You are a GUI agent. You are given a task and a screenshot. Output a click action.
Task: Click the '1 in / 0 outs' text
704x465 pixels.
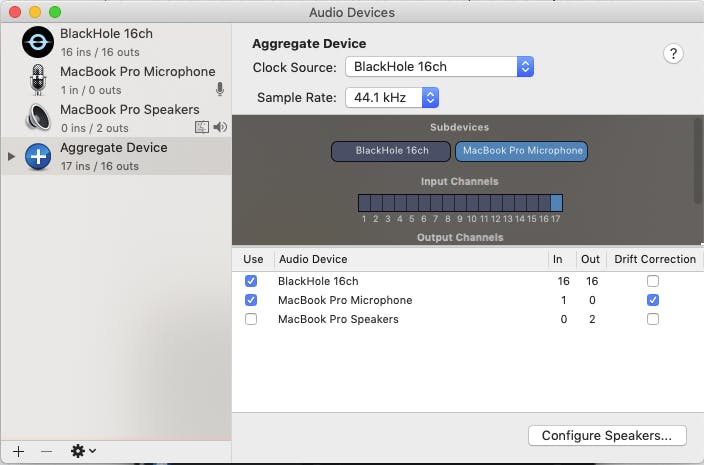91,90
